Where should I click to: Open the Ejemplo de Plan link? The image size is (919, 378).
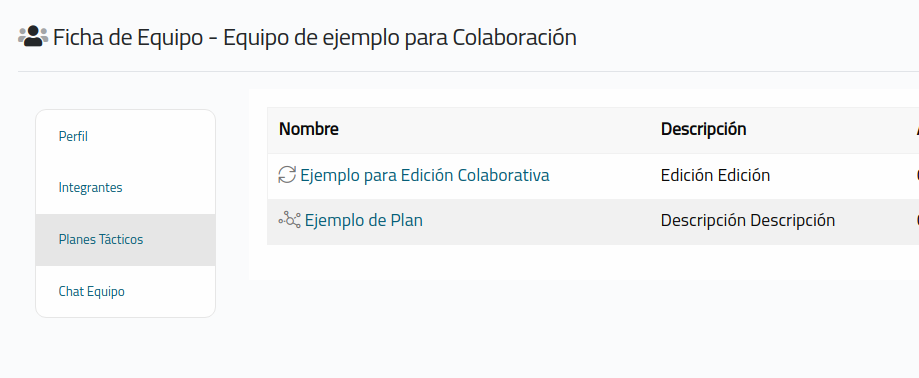point(363,220)
